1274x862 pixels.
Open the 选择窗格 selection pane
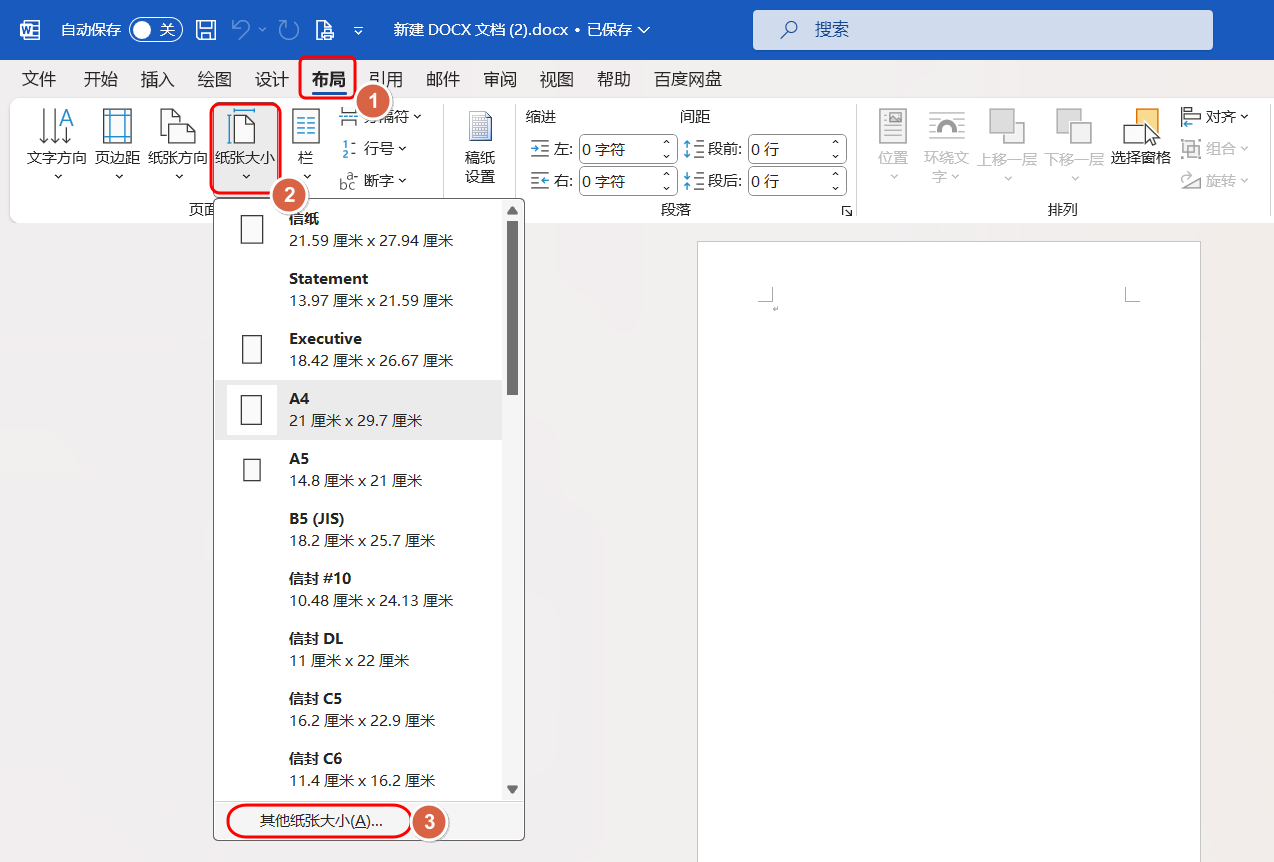(1140, 138)
